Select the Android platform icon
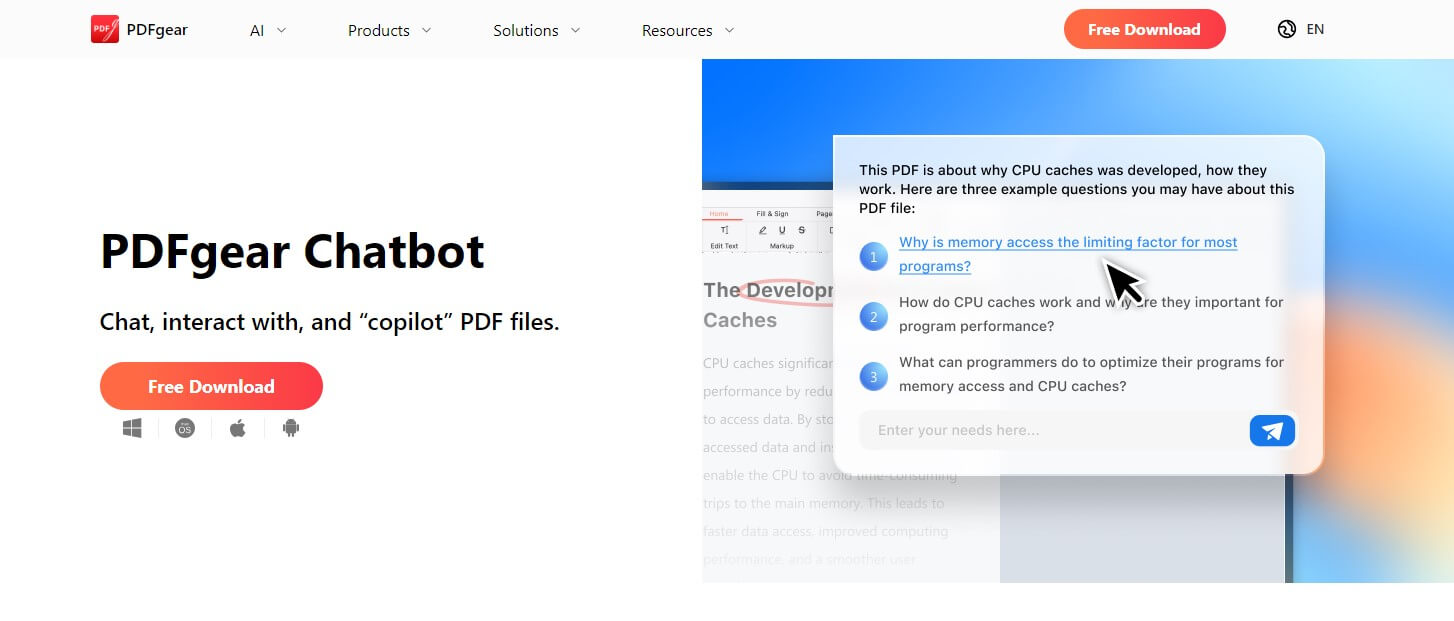 [291, 428]
